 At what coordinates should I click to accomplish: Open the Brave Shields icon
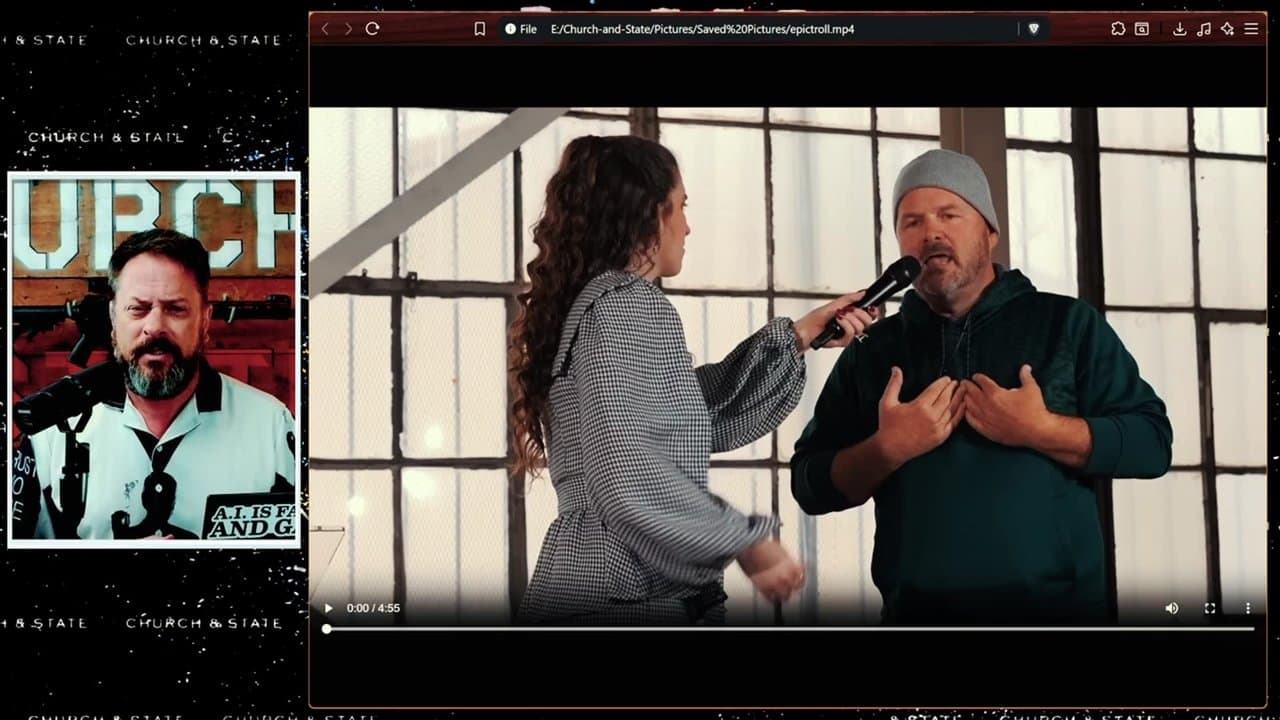click(1034, 29)
